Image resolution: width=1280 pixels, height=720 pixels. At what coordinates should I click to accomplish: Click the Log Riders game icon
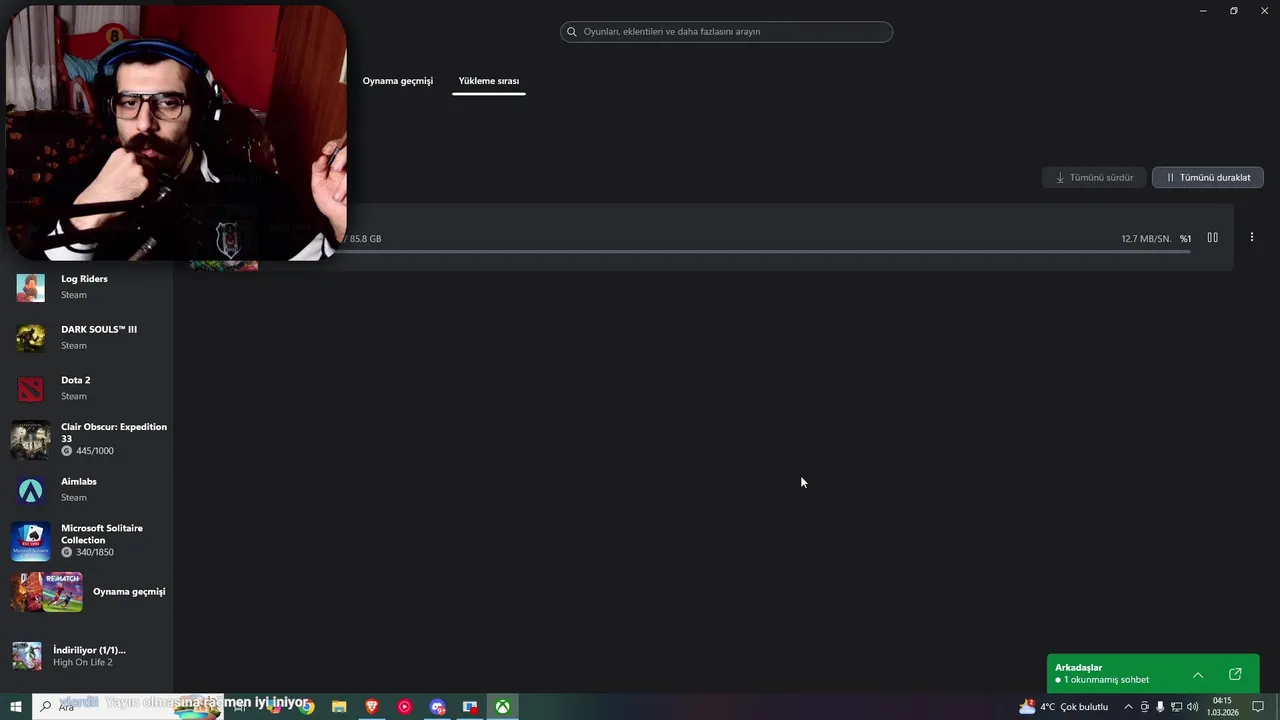click(30, 287)
